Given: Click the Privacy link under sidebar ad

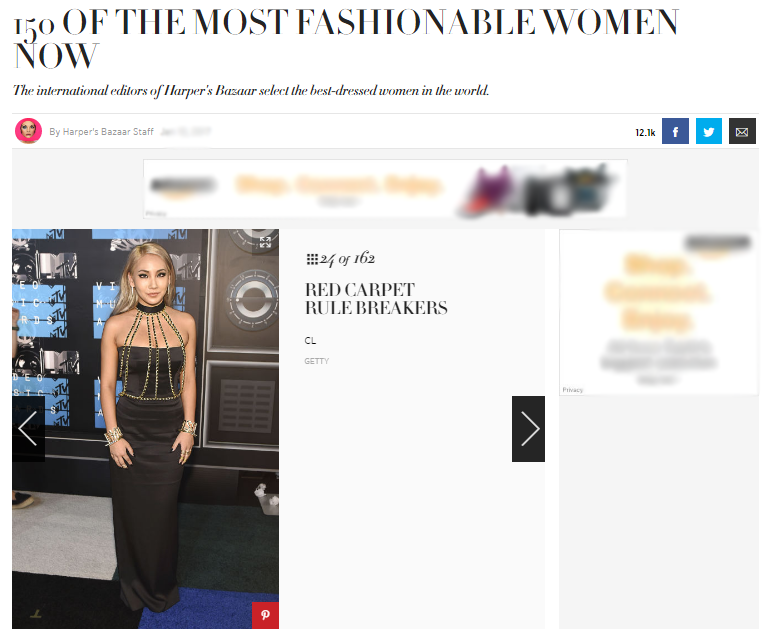Looking at the screenshot, I should (572, 390).
